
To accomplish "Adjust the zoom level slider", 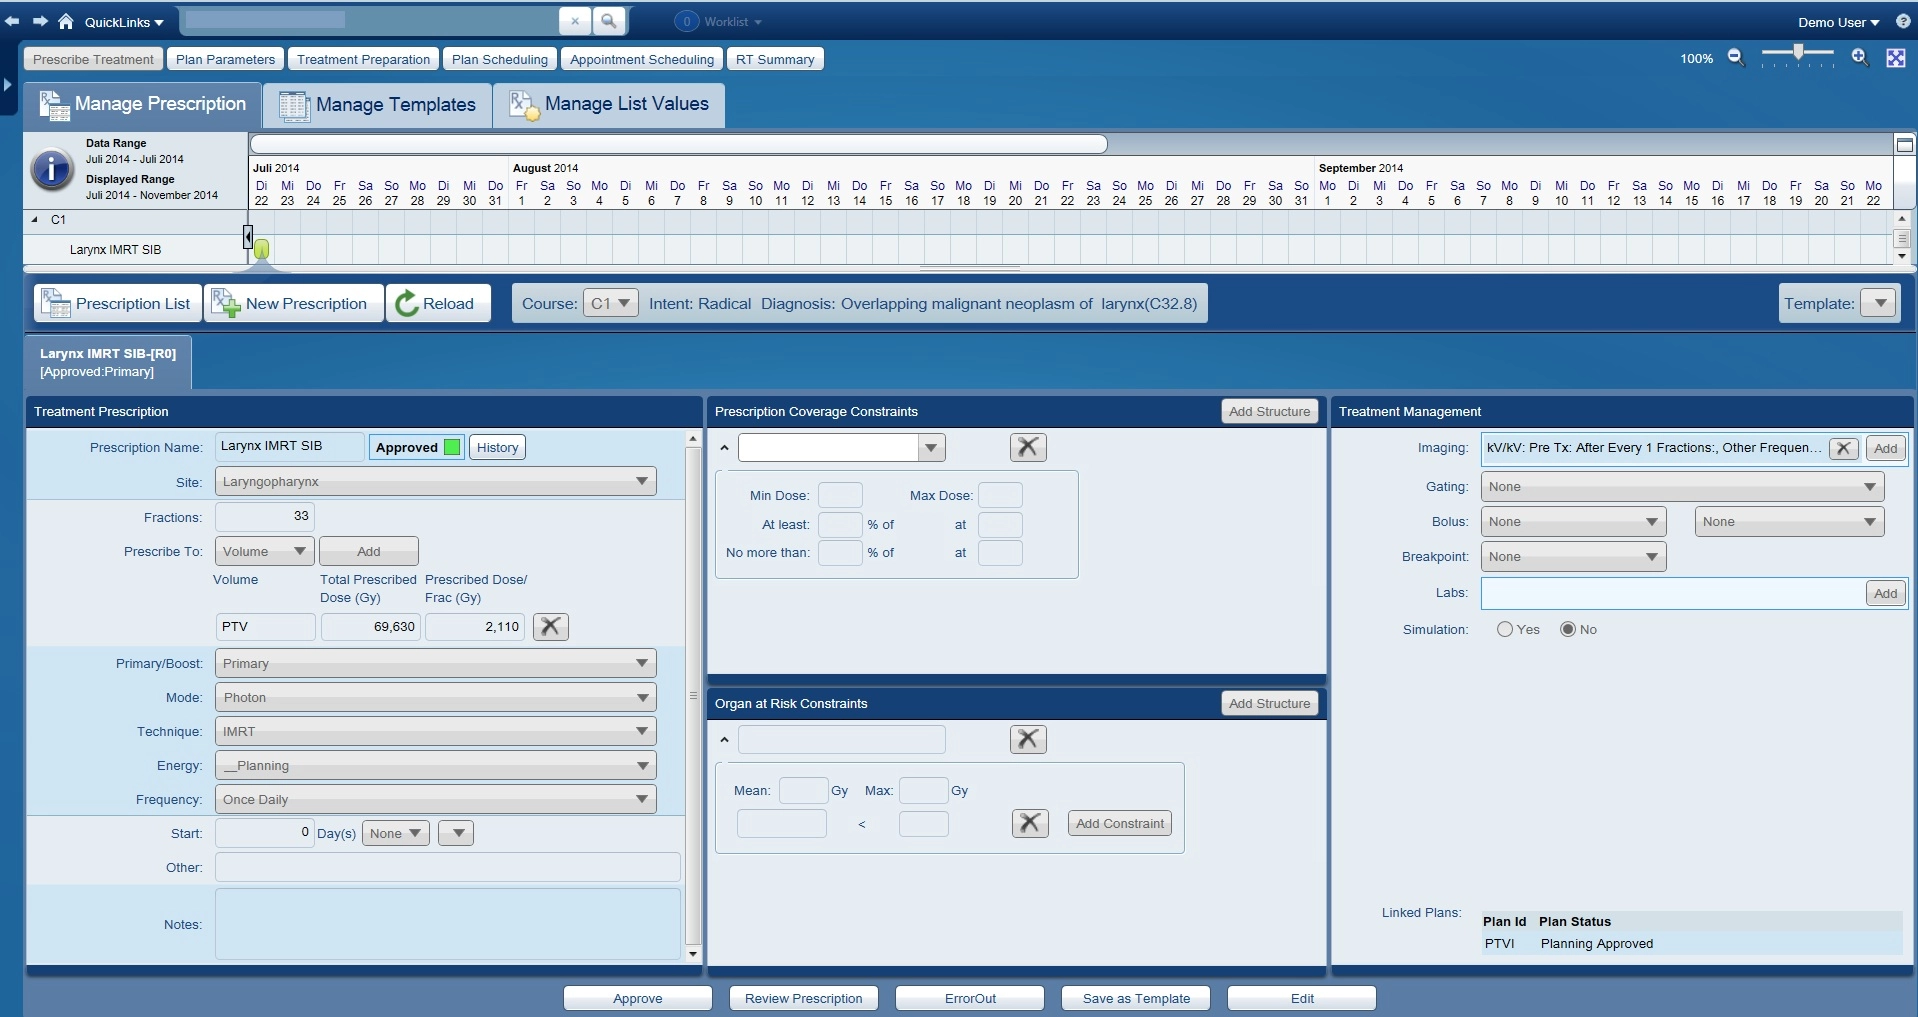I will (x=1798, y=53).
